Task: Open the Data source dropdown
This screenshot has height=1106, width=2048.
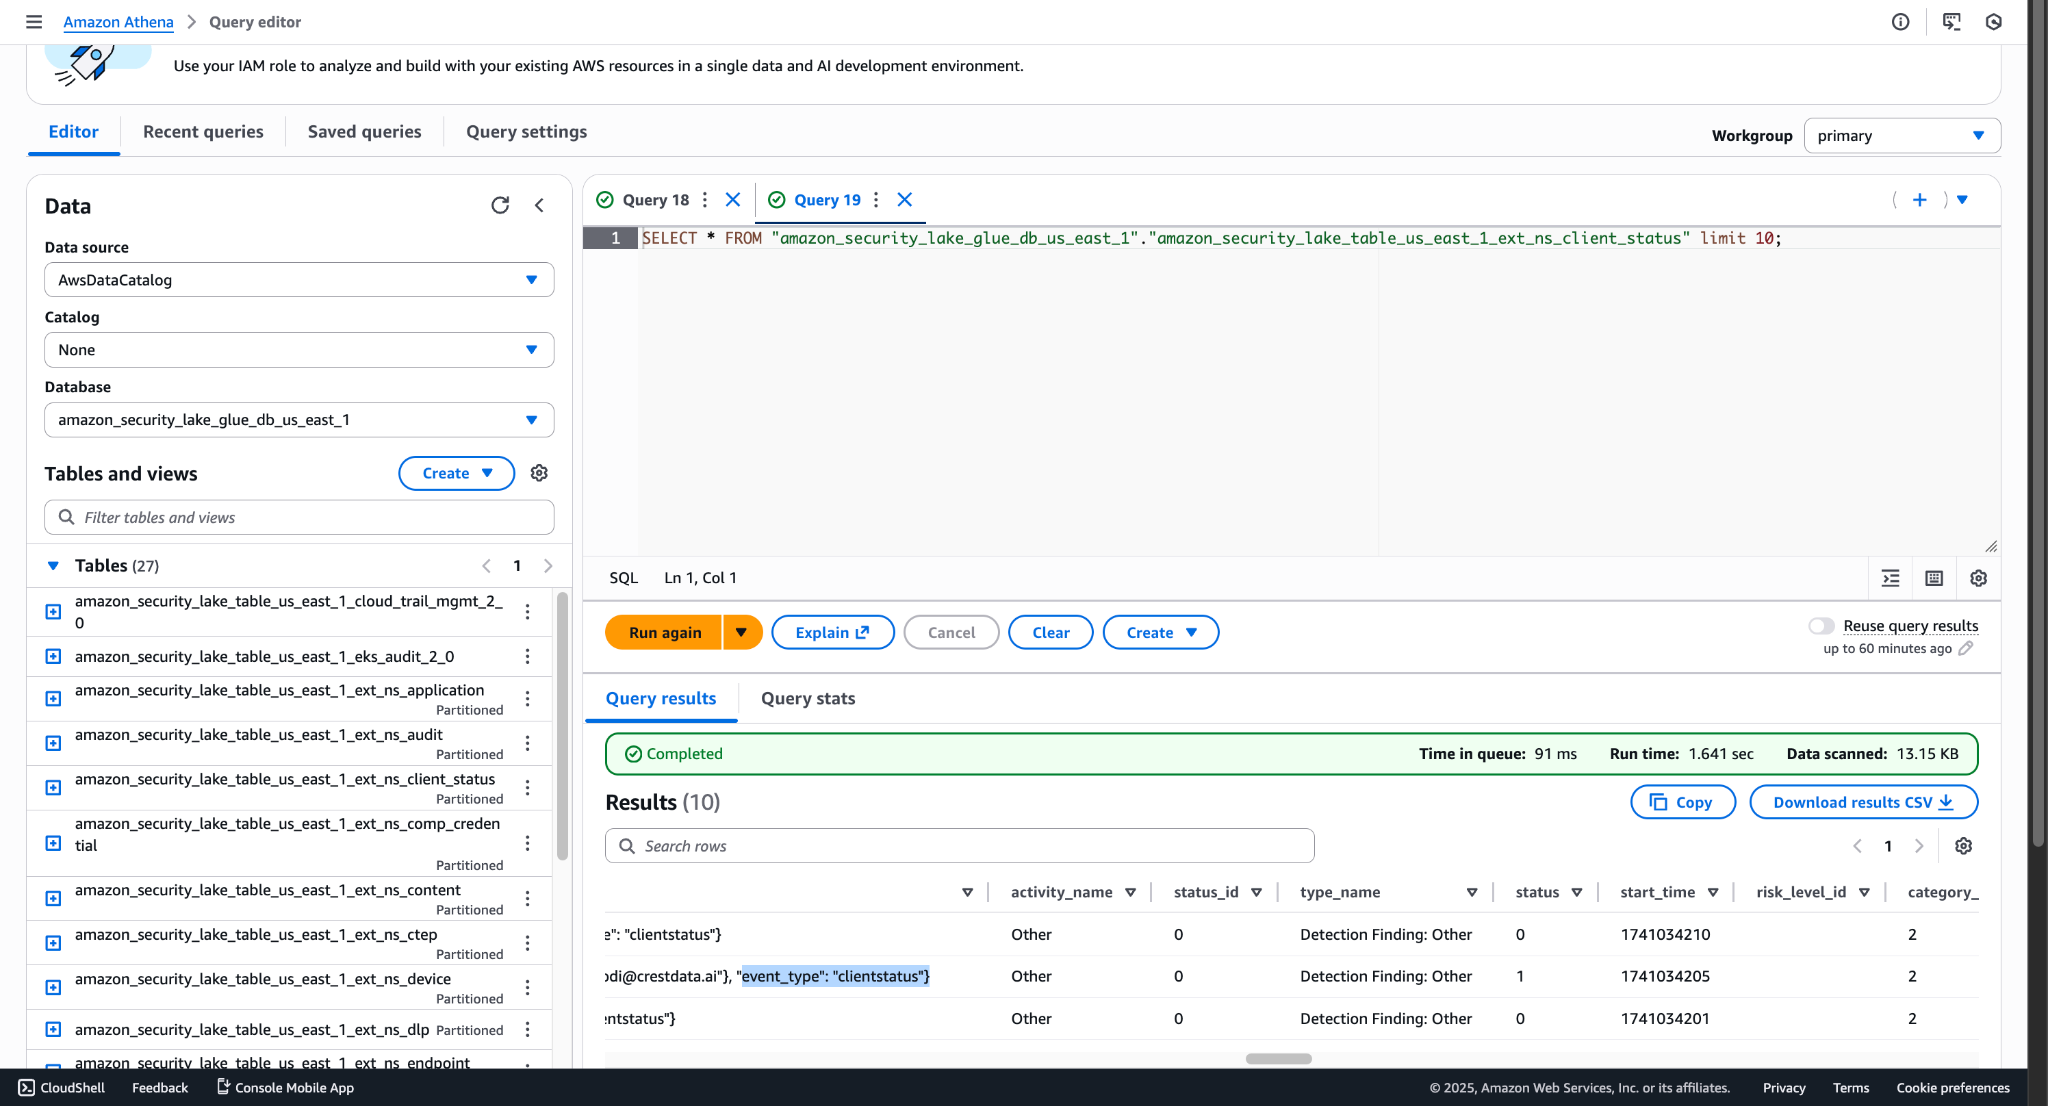Action: click(x=299, y=280)
